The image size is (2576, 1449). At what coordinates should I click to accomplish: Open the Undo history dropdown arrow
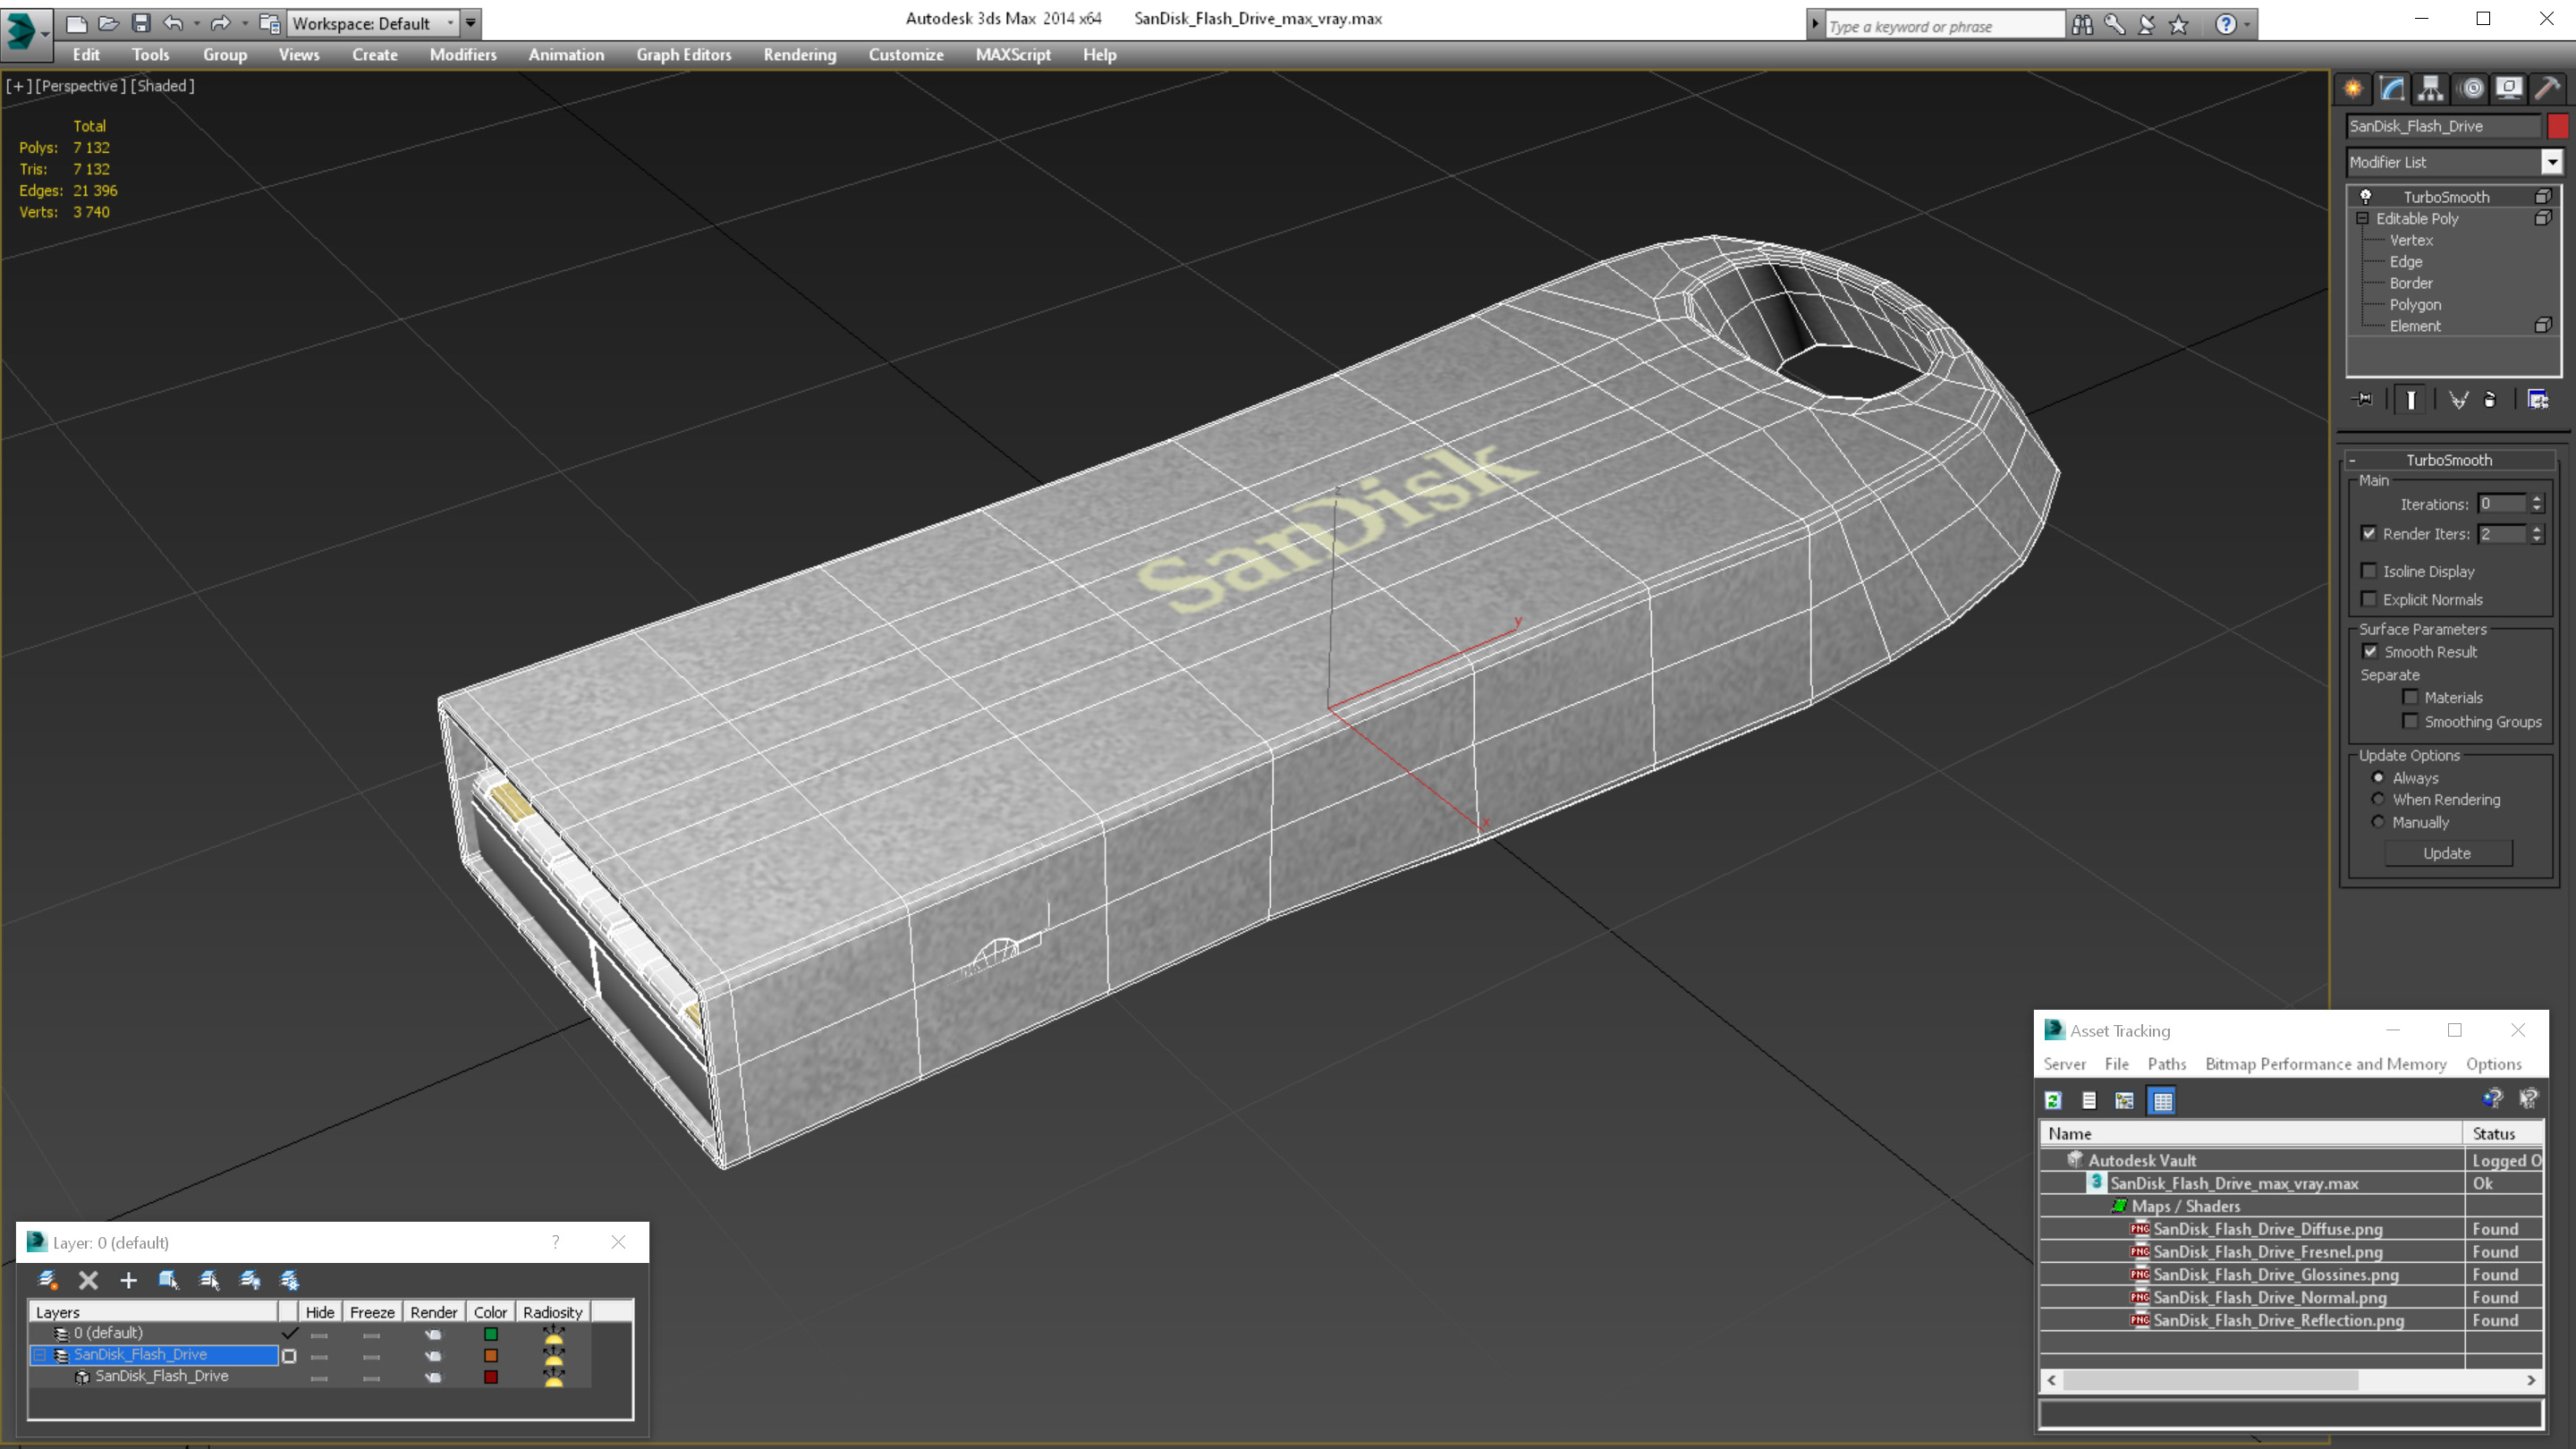(x=196, y=23)
